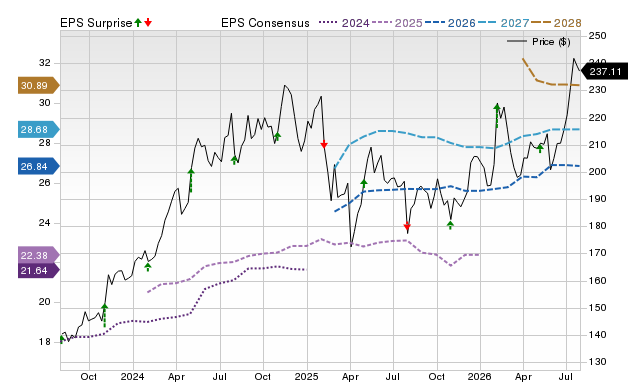640x382 pixels.
Task: Select the green surprise arrow at February 2024
Action: tap(148, 267)
